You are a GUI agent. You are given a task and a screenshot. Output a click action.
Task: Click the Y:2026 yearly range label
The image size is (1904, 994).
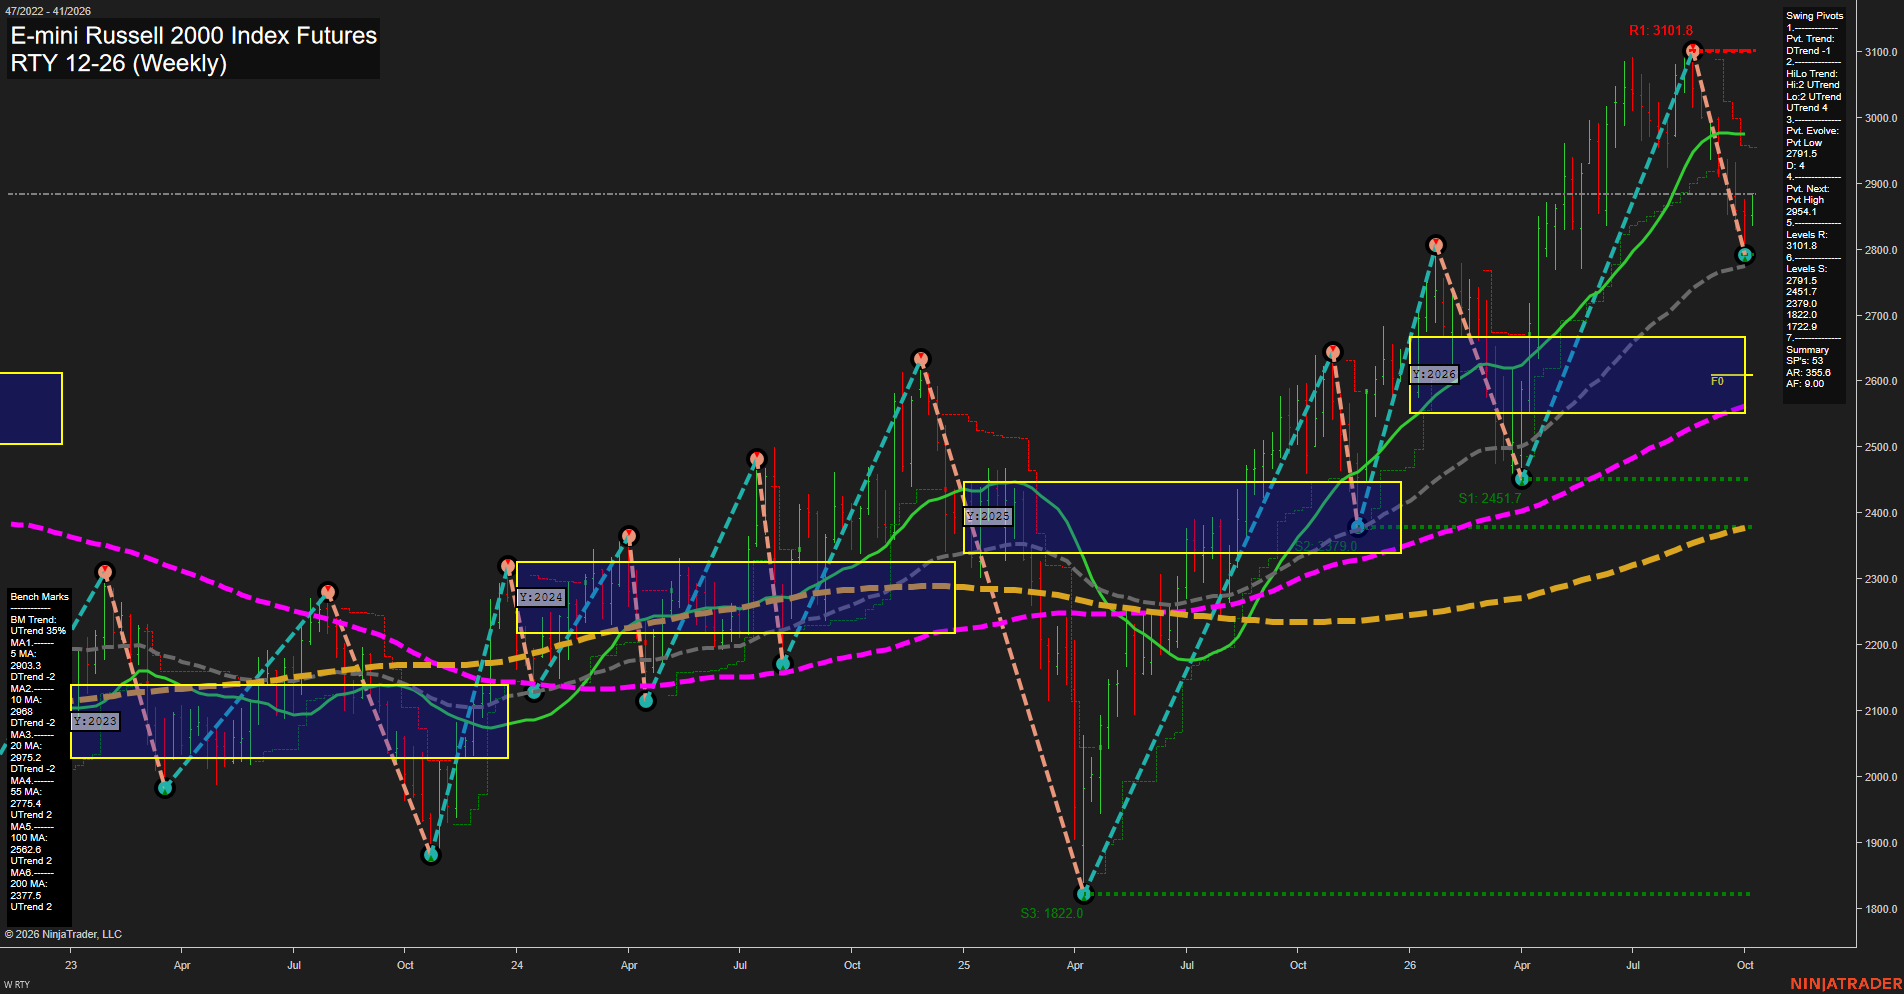tap(1434, 374)
